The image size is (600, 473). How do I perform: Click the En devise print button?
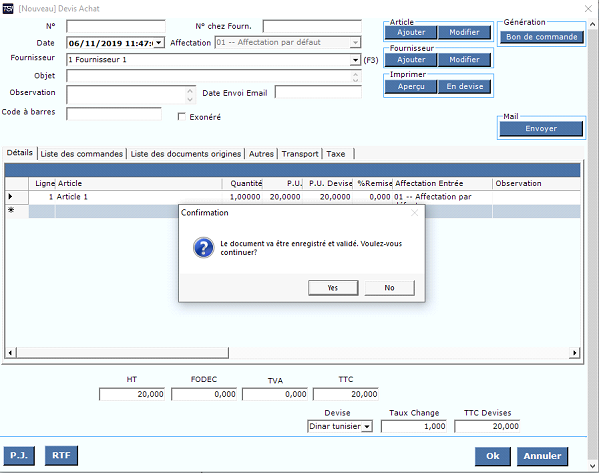tap(464, 86)
